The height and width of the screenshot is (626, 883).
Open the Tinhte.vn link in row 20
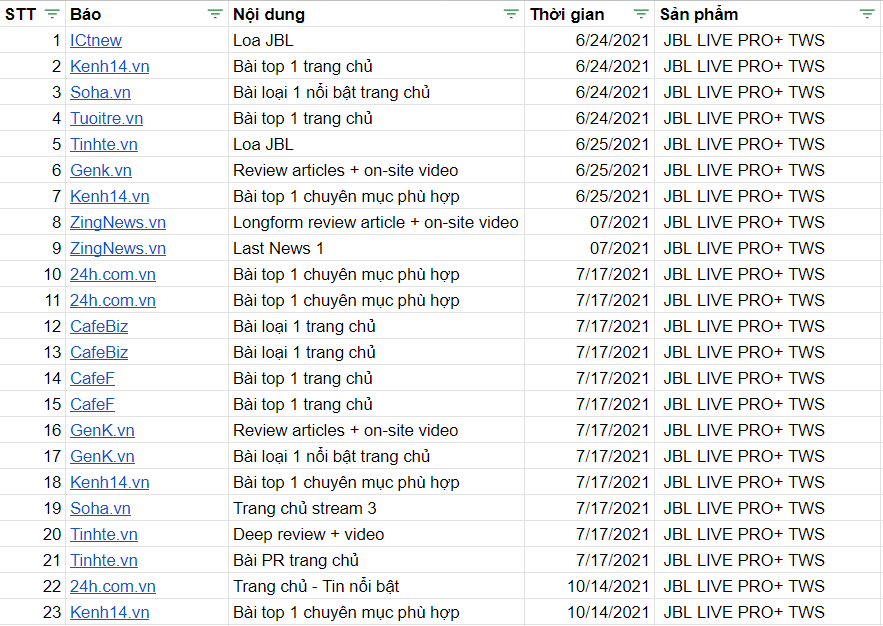tap(104, 534)
